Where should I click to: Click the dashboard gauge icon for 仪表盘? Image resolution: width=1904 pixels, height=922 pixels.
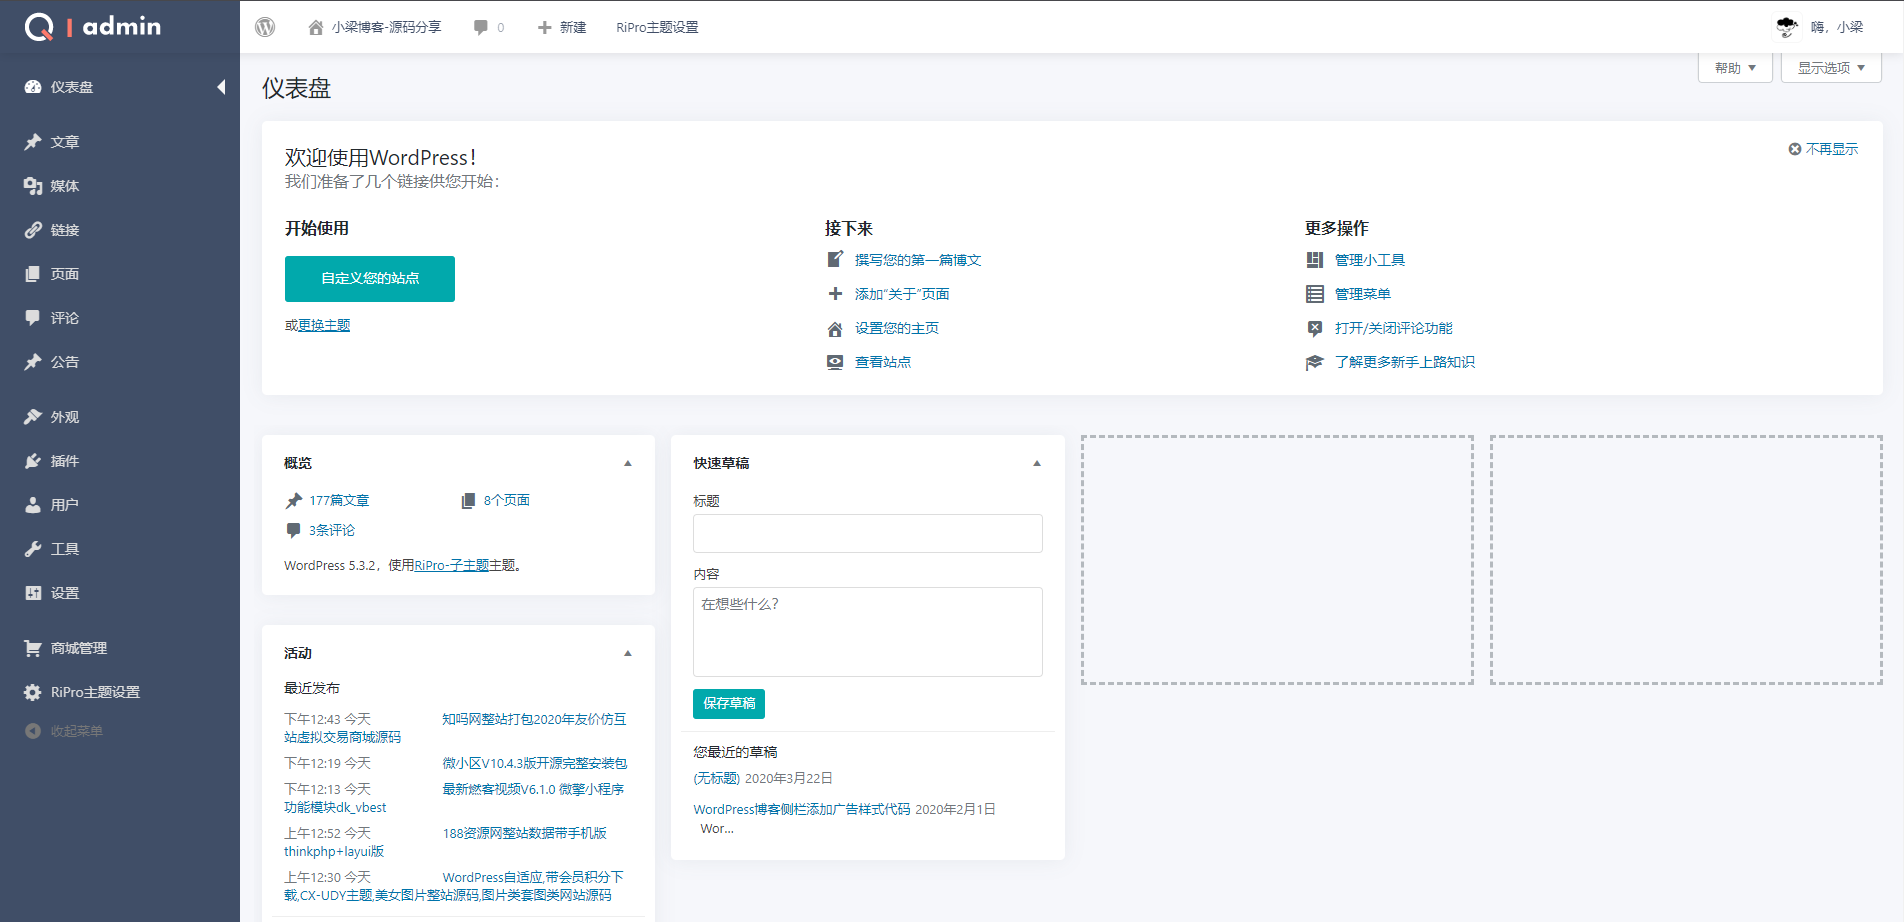click(x=33, y=87)
